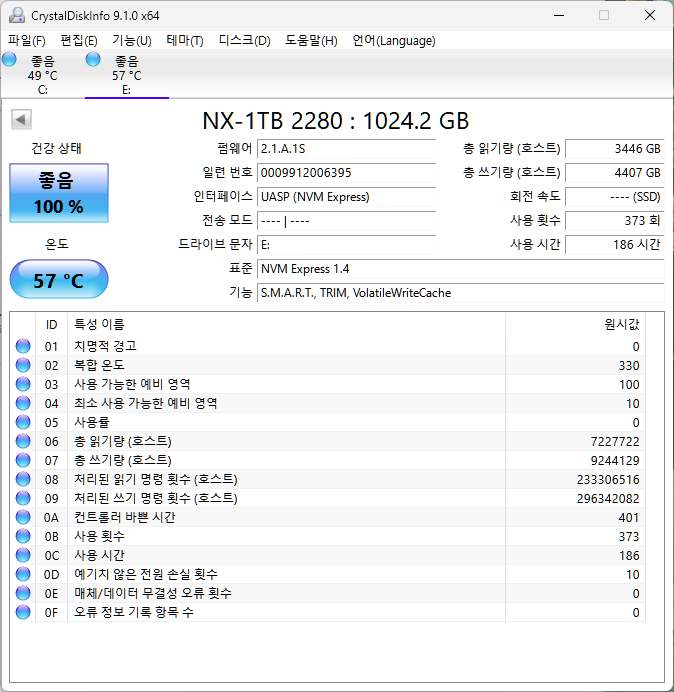Click the raw value 330 in the table
This screenshot has height=692, width=674.
click(629, 365)
